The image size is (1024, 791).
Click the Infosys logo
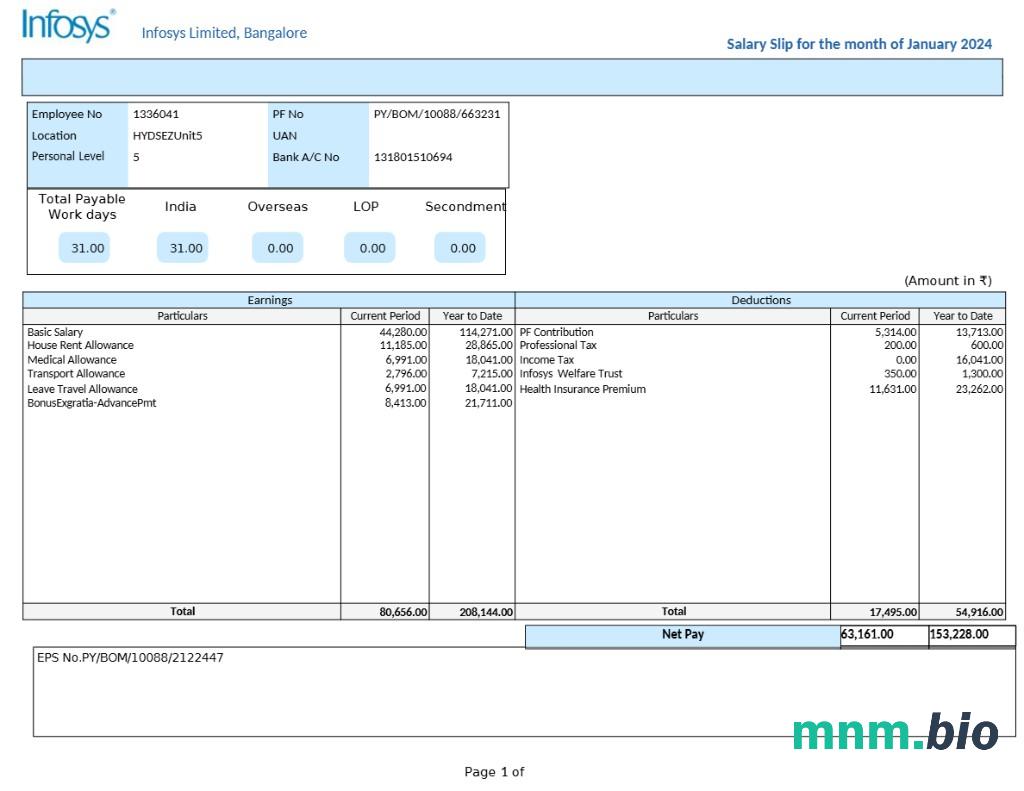pyautogui.click(x=67, y=26)
